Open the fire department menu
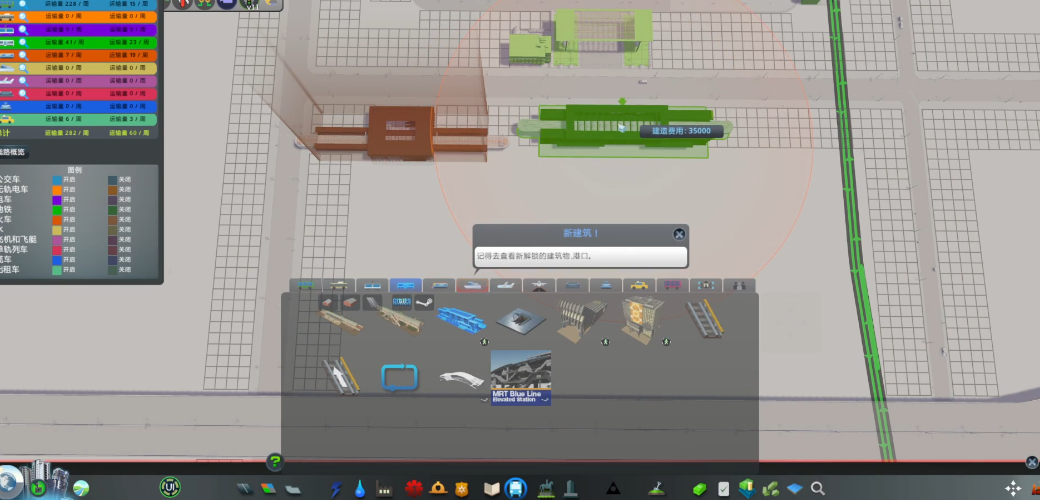1040x500 pixels. 438,489
